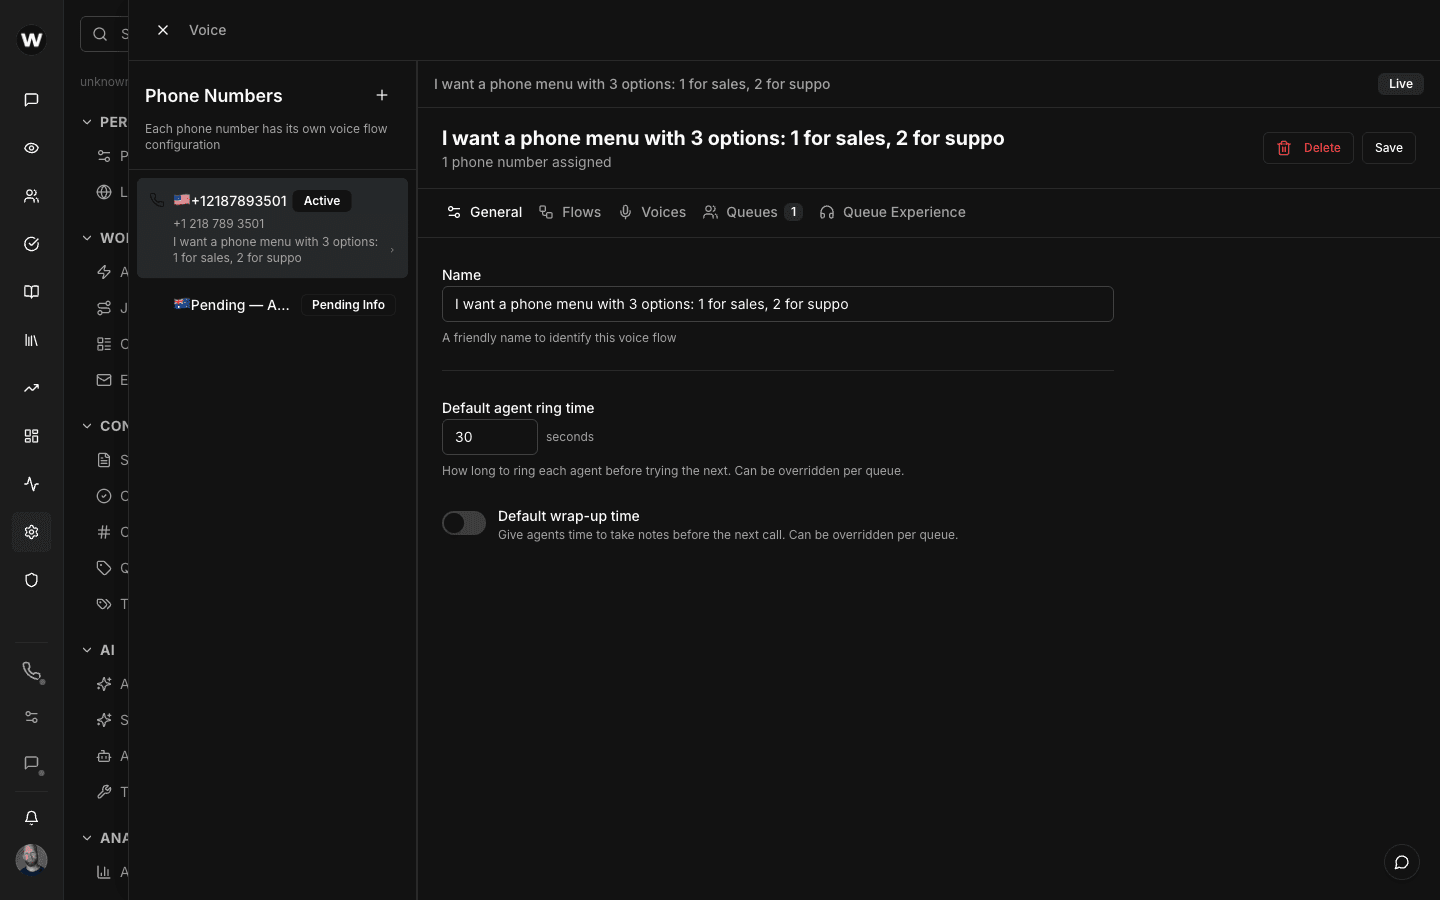Enable the Default wrap-up time toggle
The width and height of the screenshot is (1440, 900).
[x=463, y=523]
